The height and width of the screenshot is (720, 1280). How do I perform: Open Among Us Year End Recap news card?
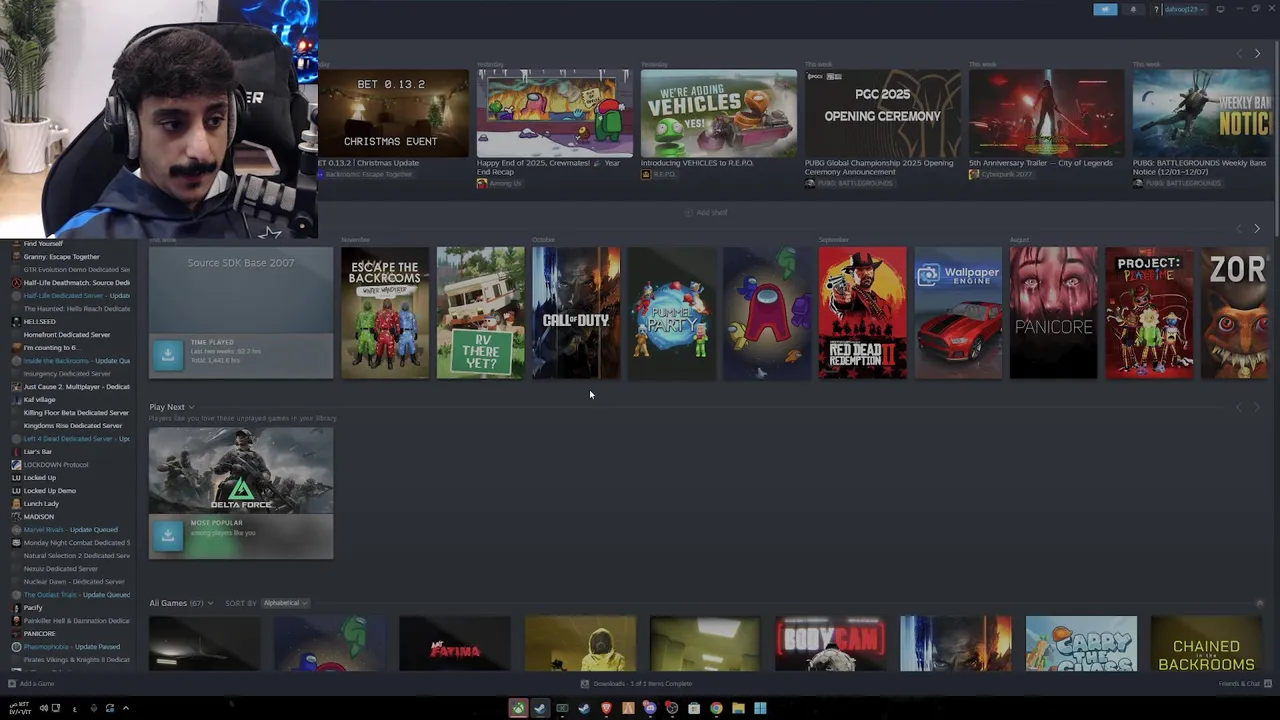coord(553,113)
